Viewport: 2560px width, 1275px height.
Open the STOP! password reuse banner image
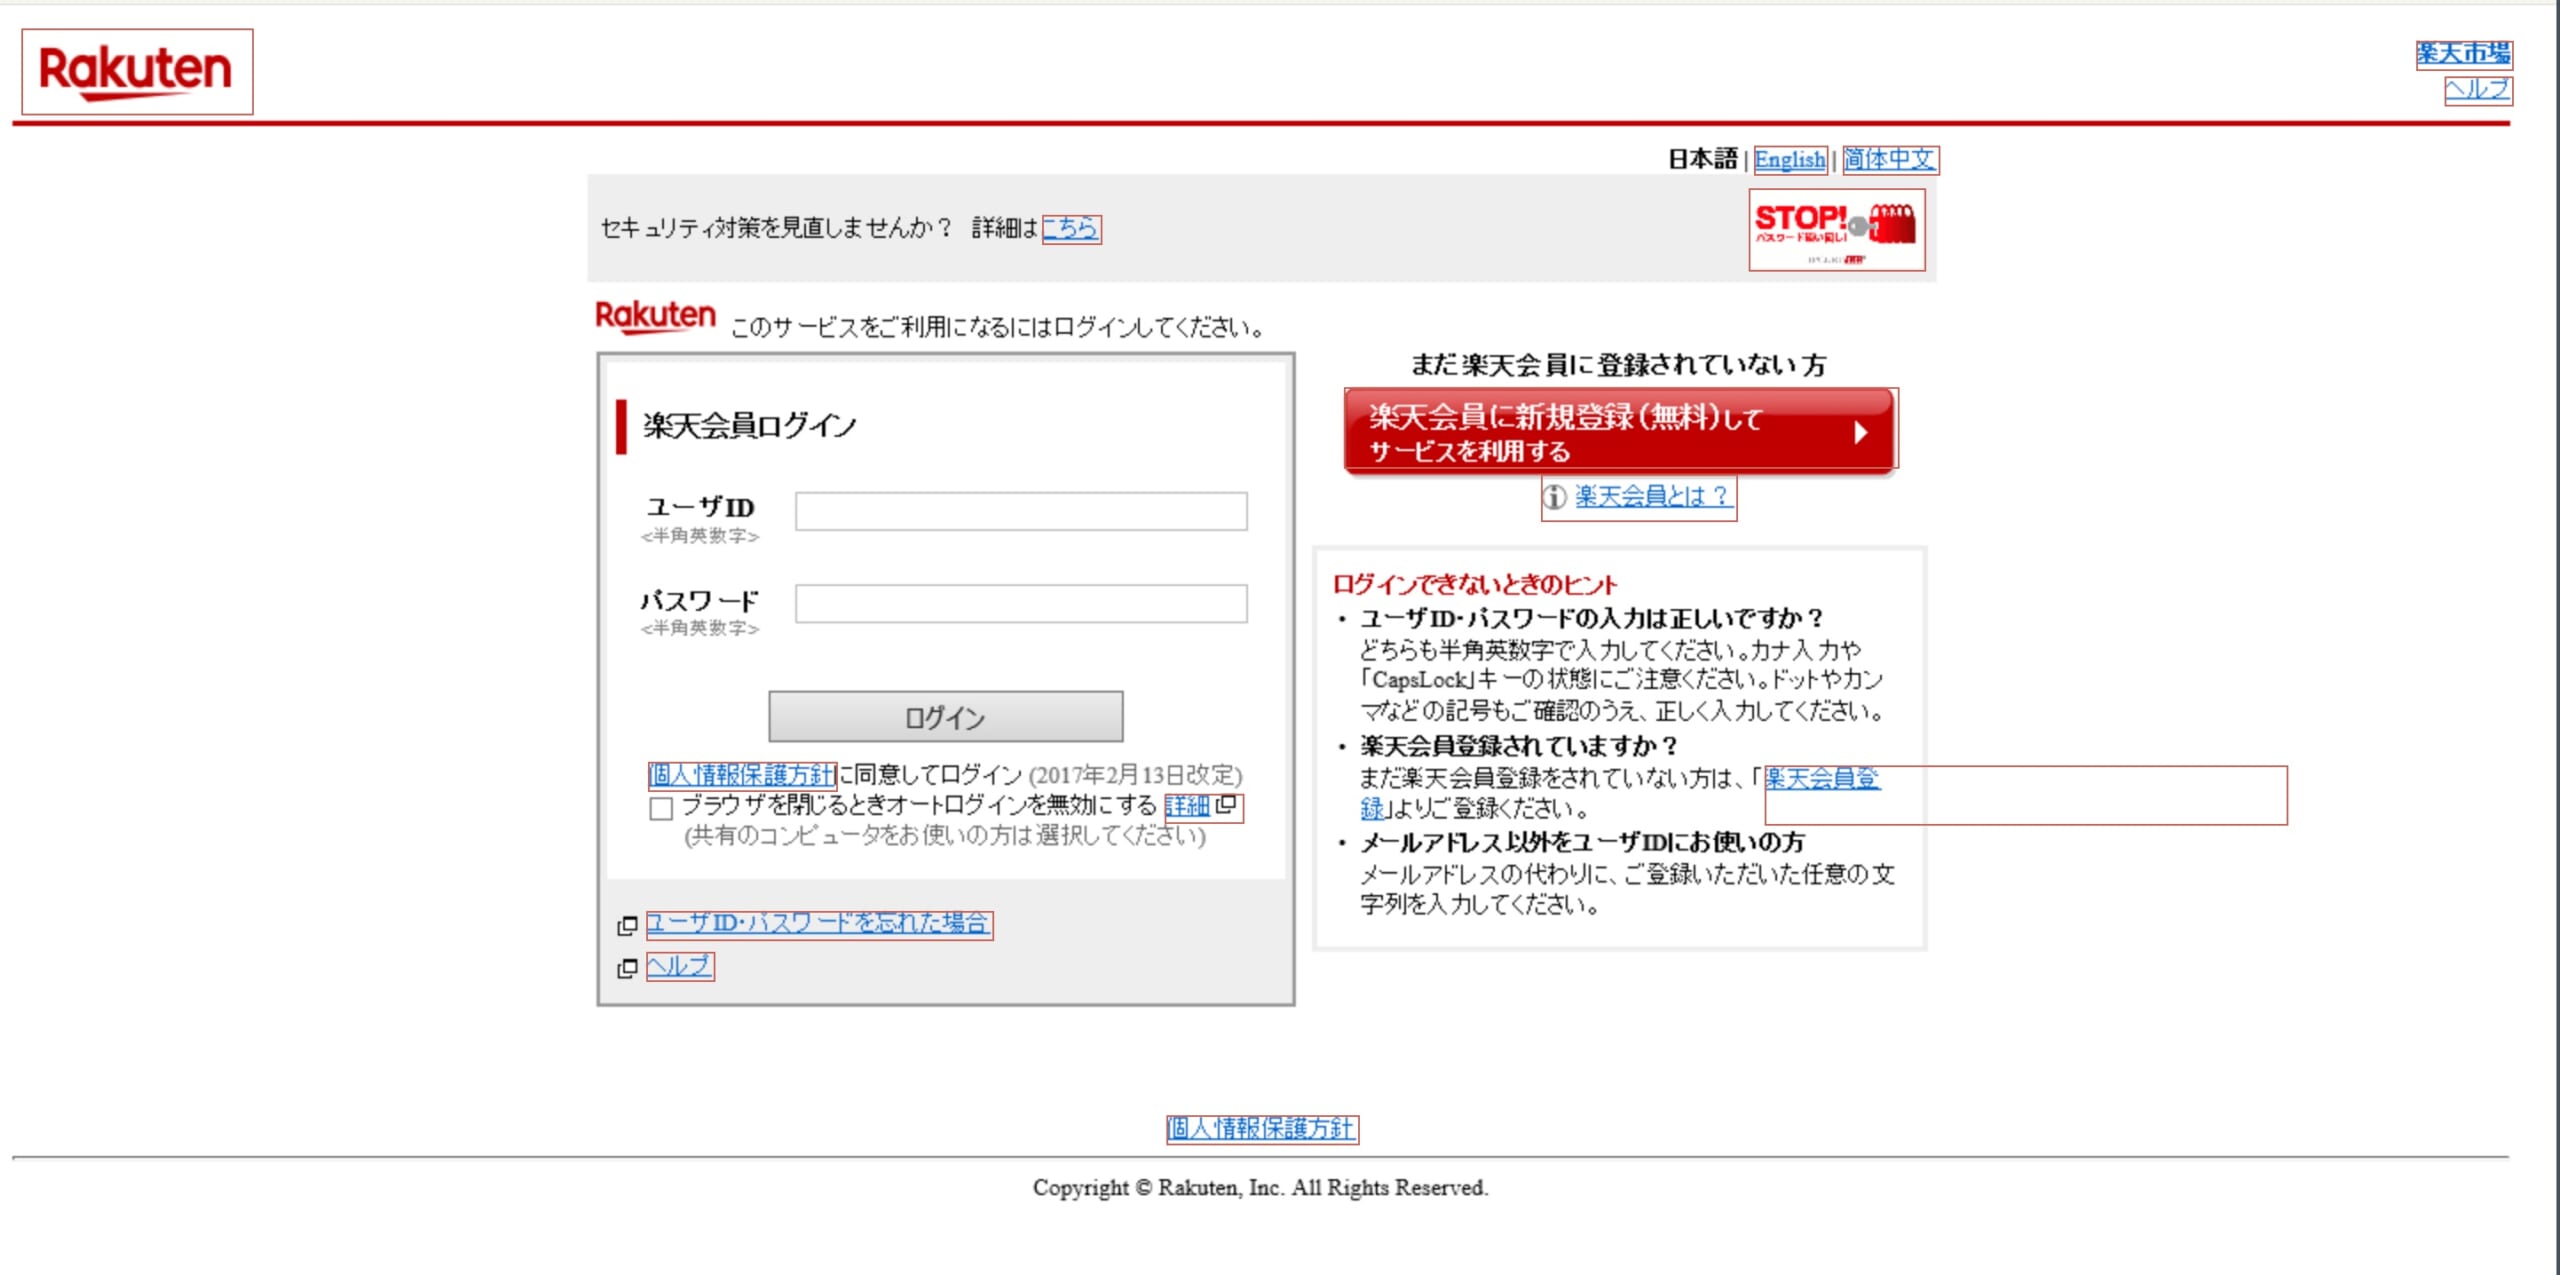[1836, 230]
